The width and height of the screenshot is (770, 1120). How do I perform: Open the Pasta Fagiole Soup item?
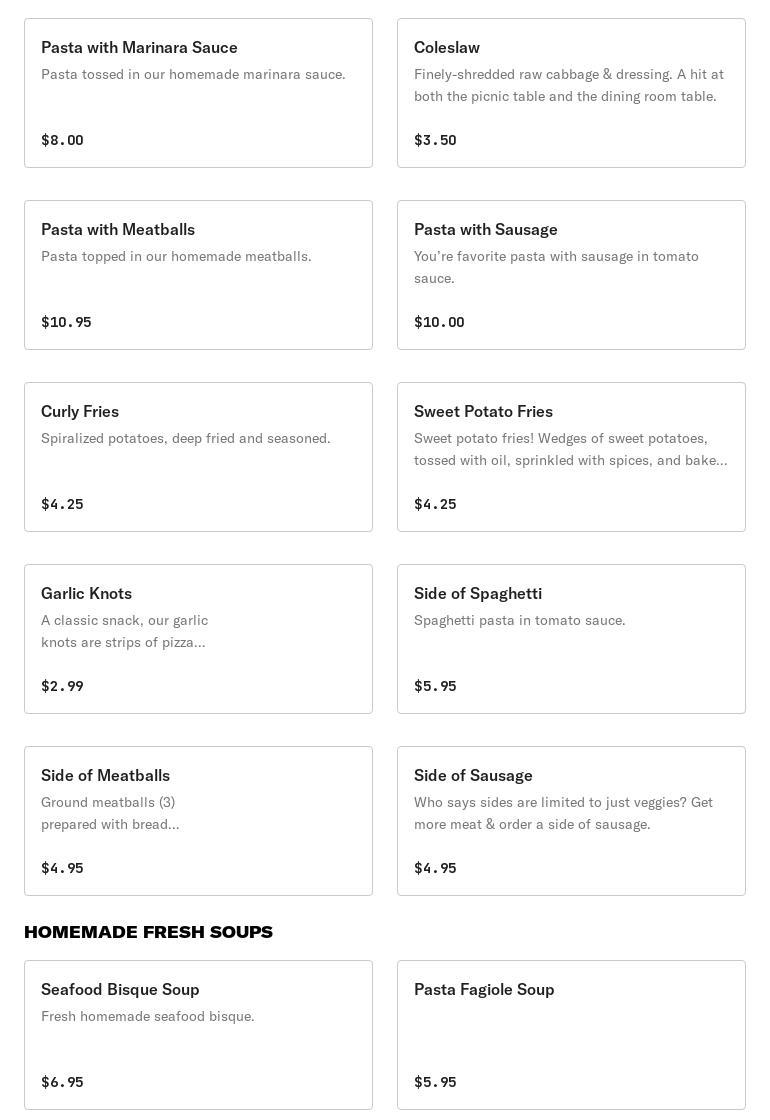pos(571,1035)
